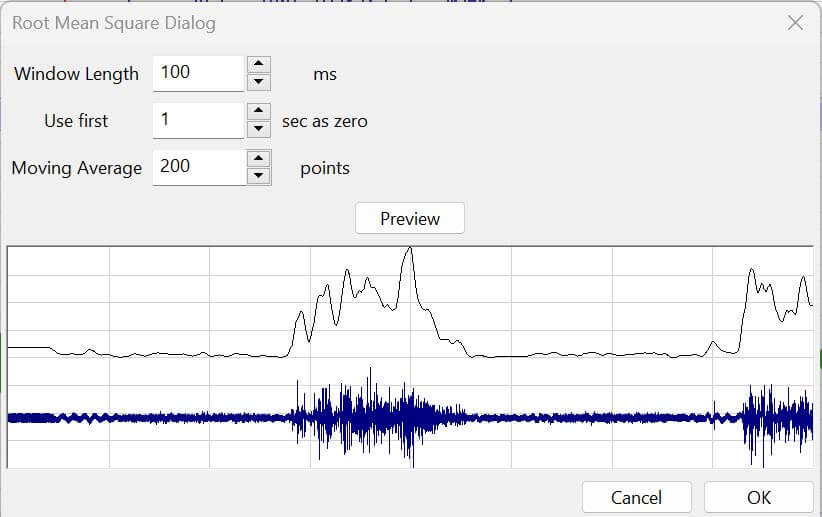The height and width of the screenshot is (517, 822).
Task: Click the "sec as zero" unit text
Action: coord(324,121)
